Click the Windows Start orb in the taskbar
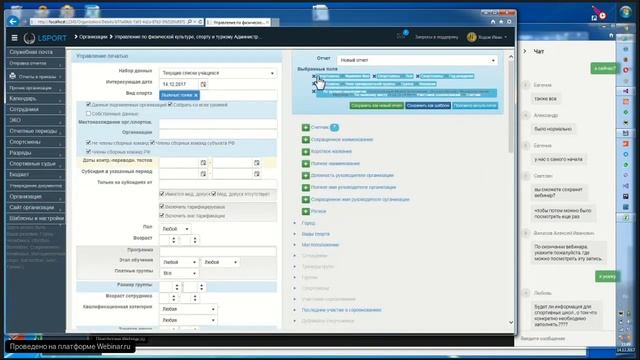 (625, 12)
